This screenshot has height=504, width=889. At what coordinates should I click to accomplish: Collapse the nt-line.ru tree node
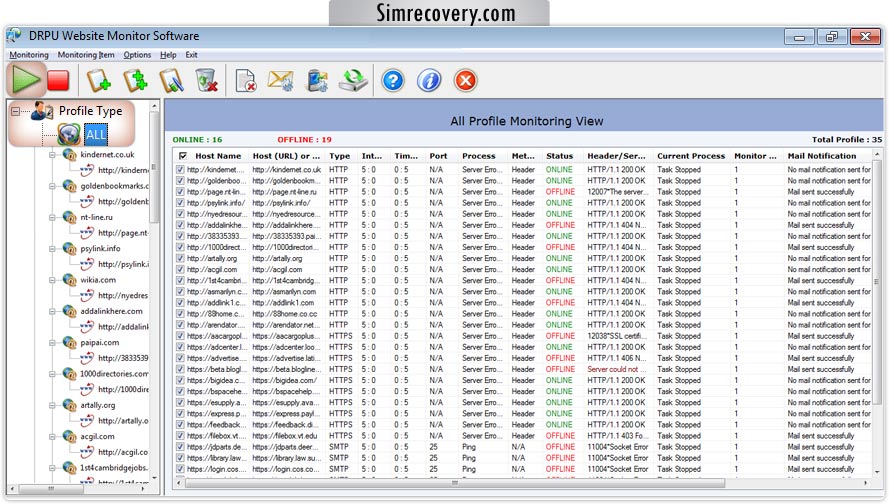(x=52, y=217)
